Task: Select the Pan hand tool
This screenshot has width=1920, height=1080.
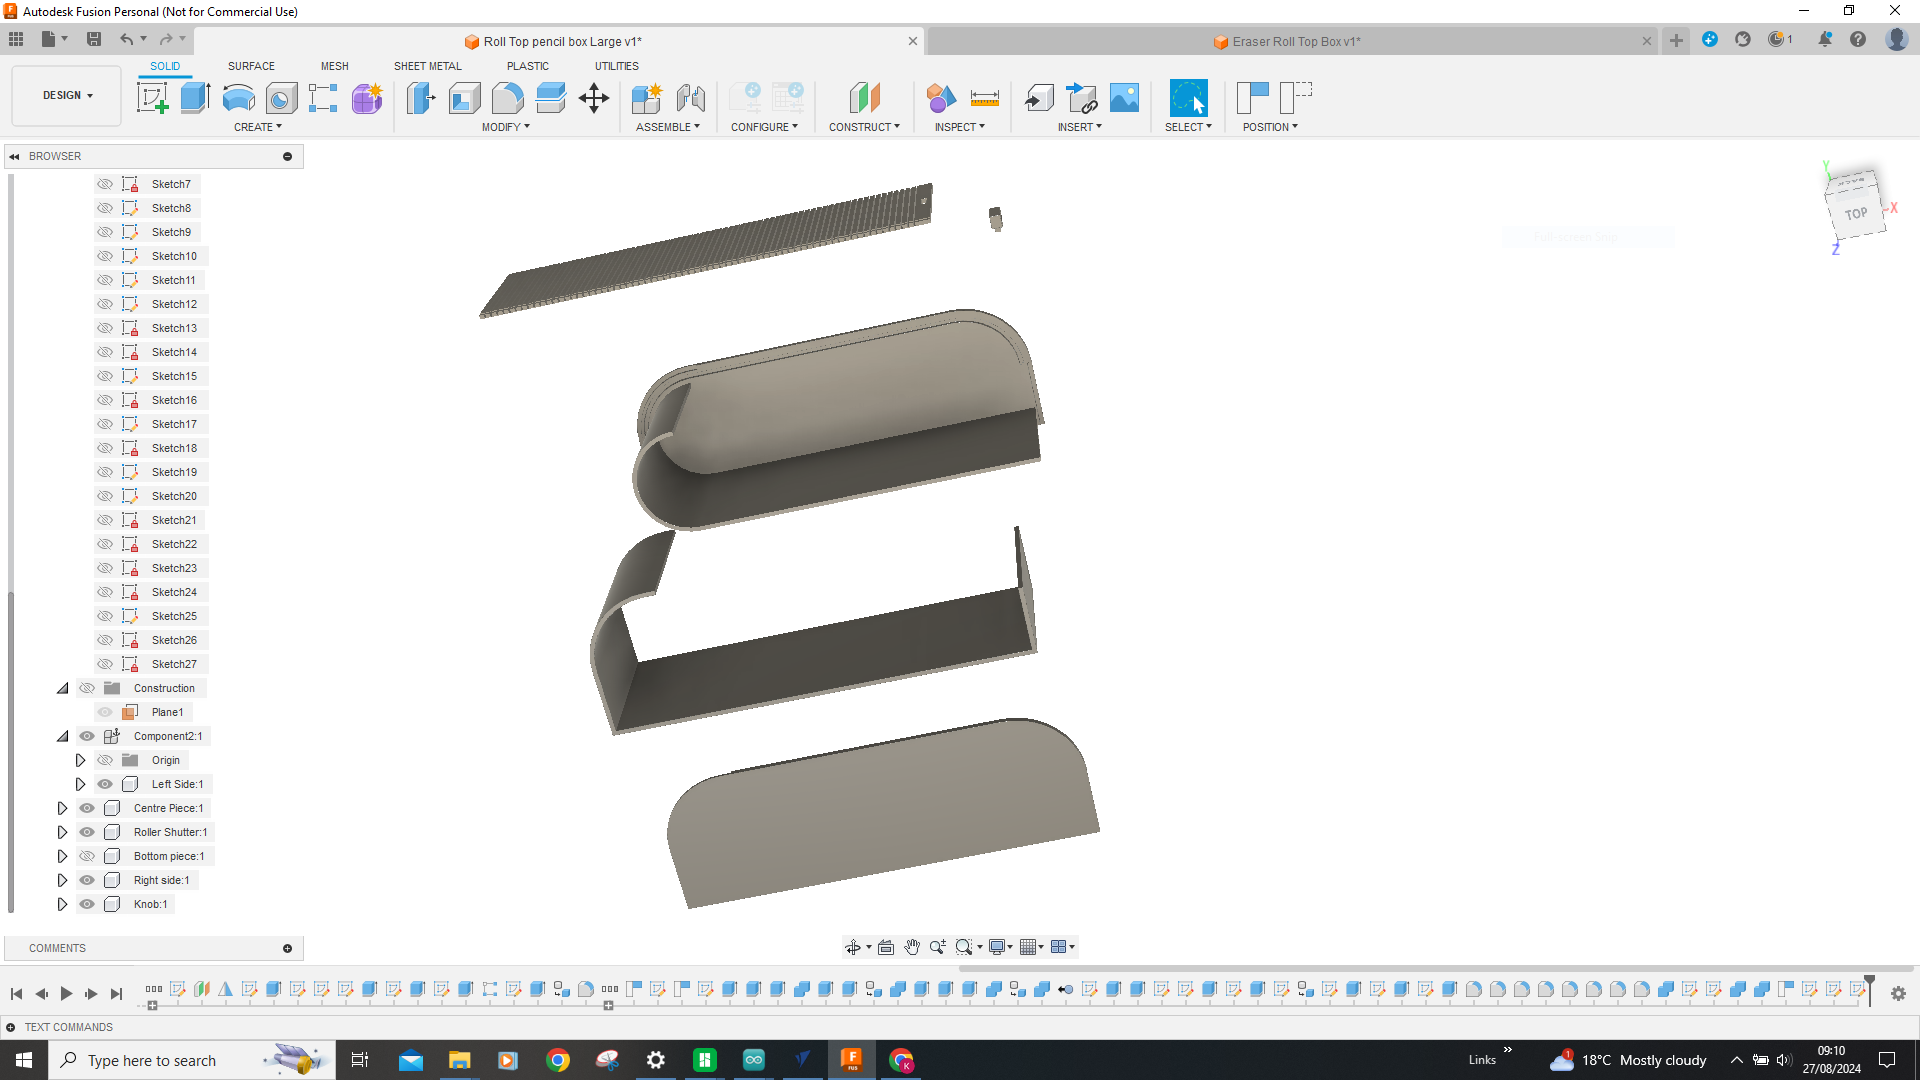Action: [912, 947]
